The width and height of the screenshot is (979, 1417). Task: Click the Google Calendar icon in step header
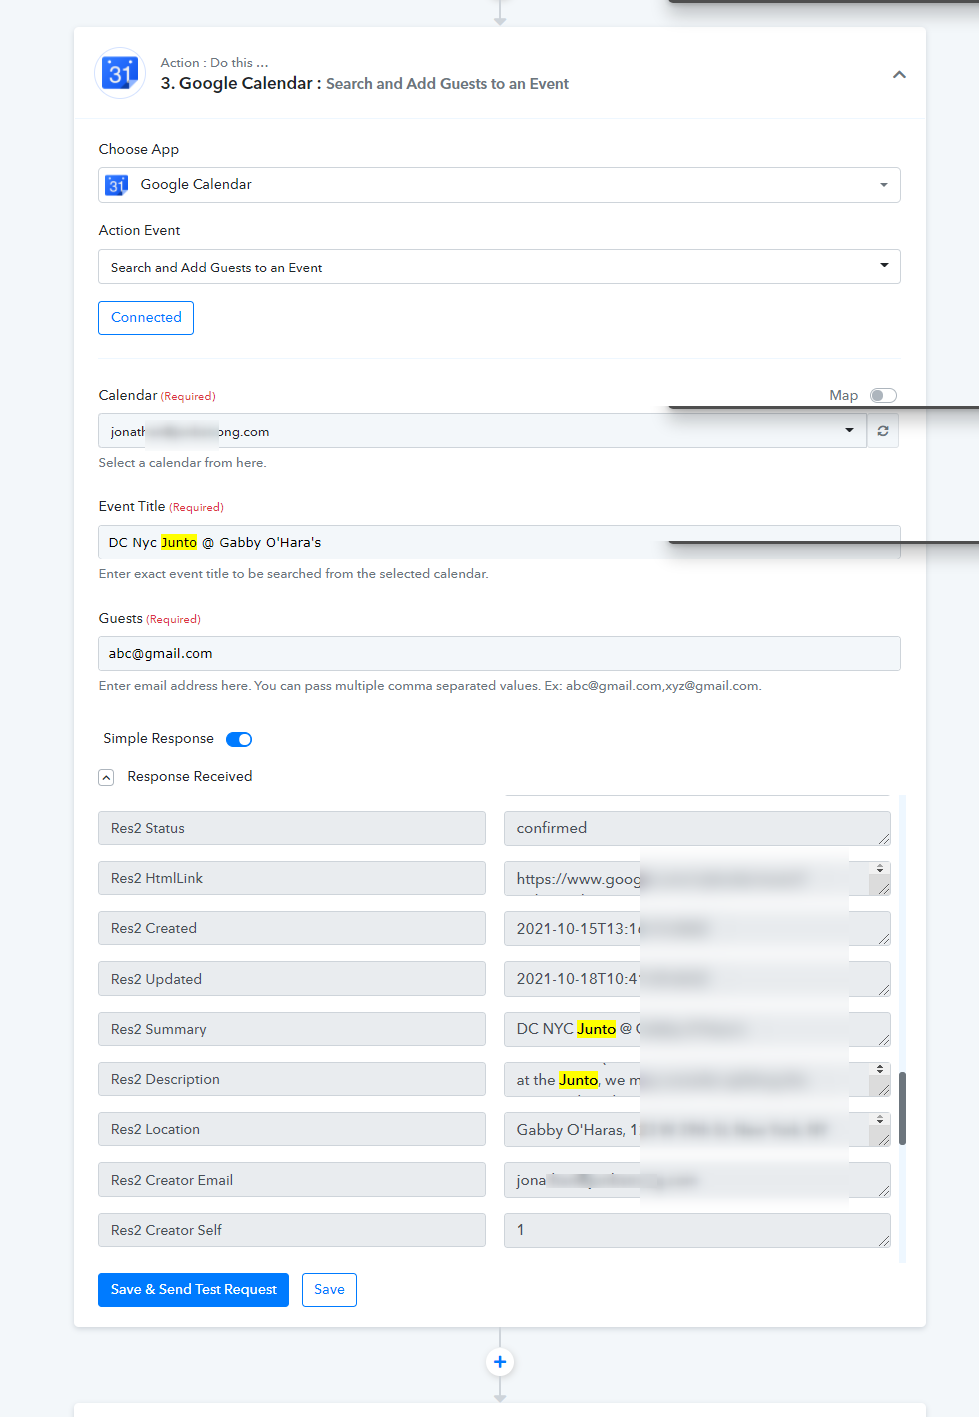[120, 73]
